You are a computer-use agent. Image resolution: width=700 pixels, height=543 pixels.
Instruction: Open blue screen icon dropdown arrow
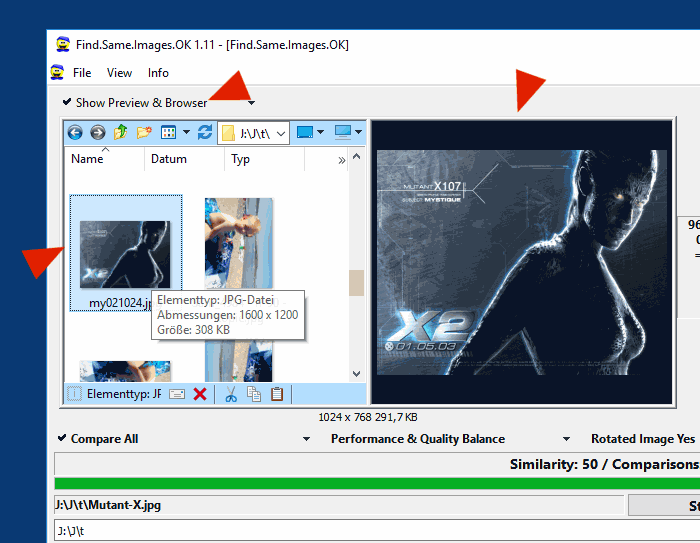pyautogui.click(x=320, y=132)
